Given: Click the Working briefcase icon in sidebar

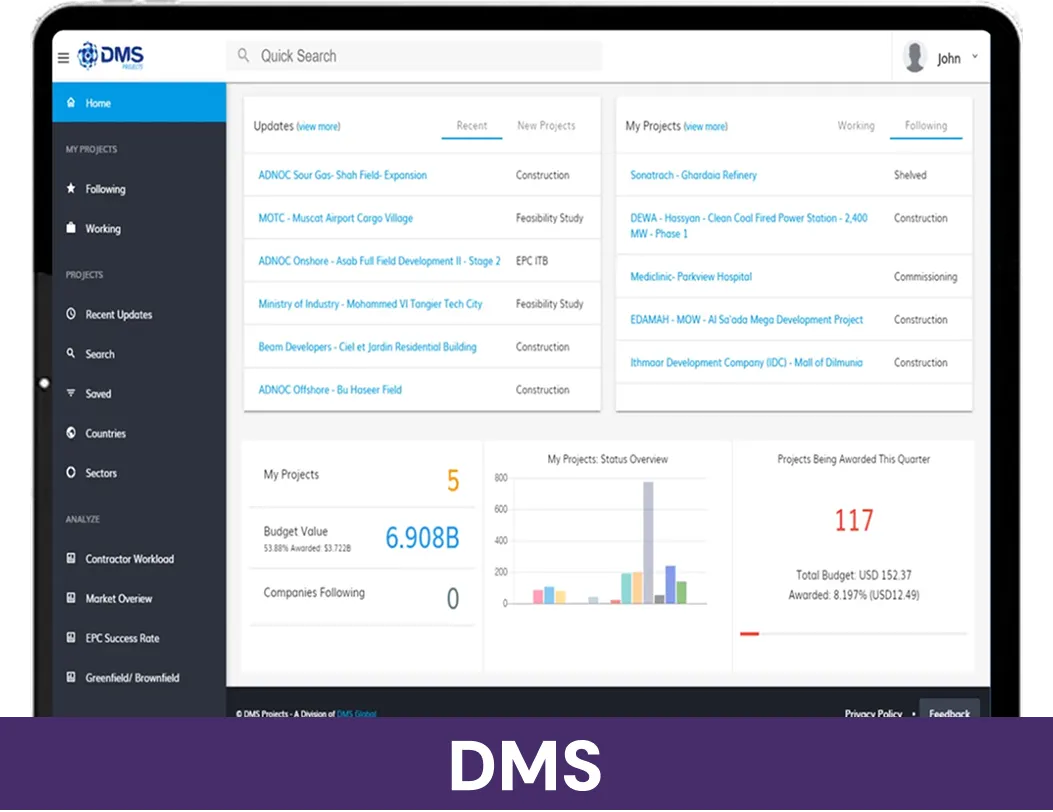Looking at the screenshot, I should (x=70, y=228).
